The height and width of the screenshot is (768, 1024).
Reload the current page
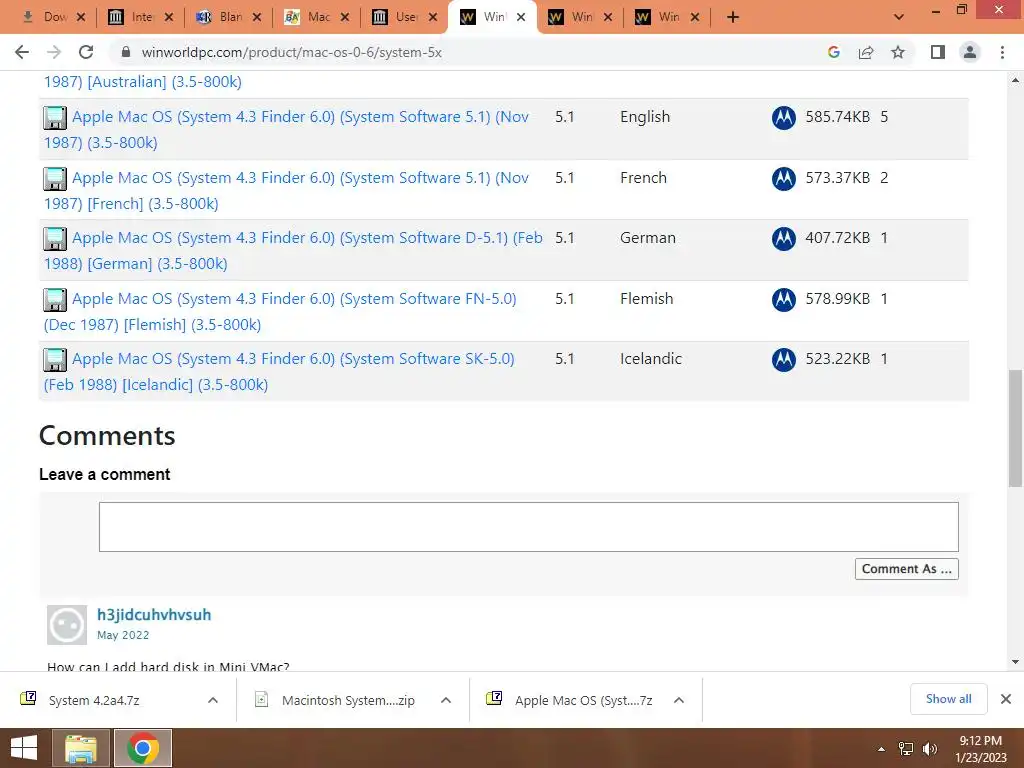[86, 52]
